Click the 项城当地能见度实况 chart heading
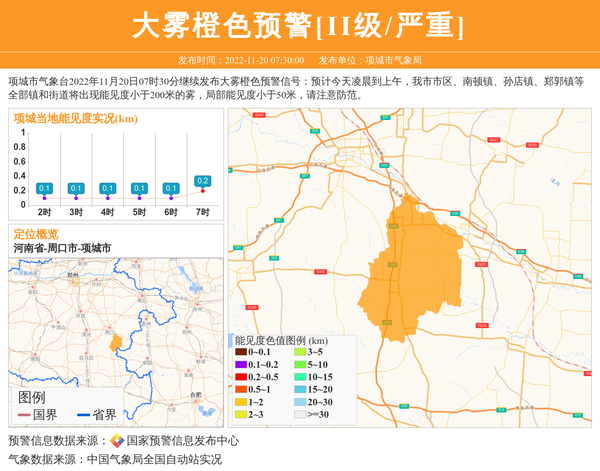This screenshot has height=471, width=600. coord(75,118)
